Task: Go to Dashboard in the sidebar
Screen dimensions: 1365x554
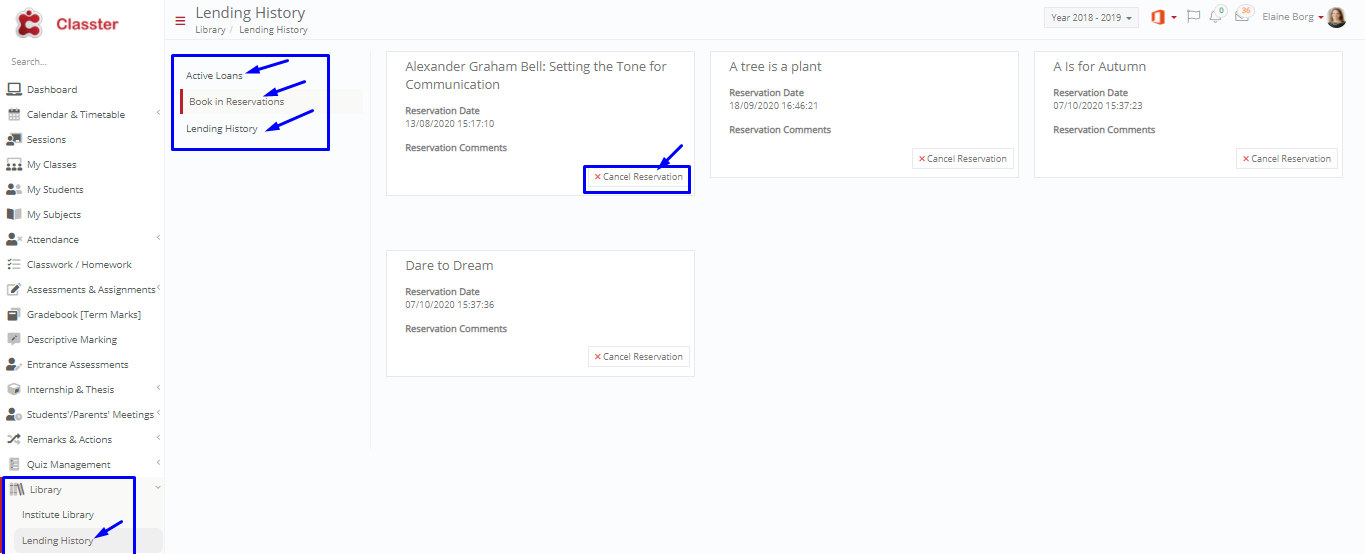Action: (x=52, y=90)
